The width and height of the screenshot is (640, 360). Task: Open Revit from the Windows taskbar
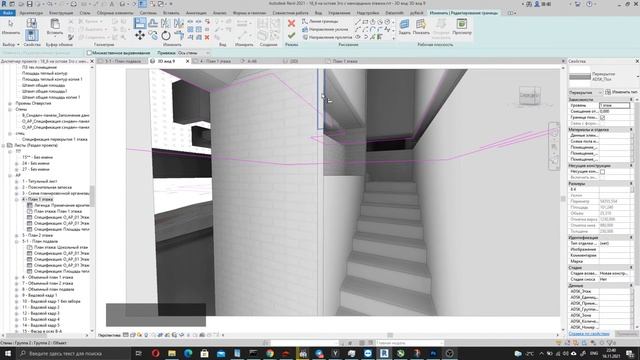(x=384, y=353)
